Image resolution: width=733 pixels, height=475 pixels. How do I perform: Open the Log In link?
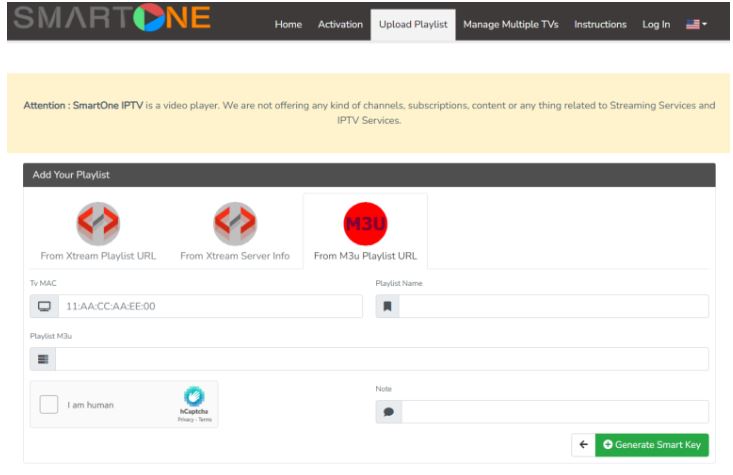656,24
